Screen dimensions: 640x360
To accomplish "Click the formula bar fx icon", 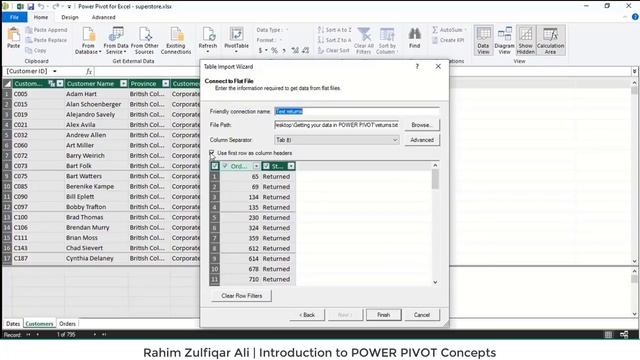I will [89, 71].
